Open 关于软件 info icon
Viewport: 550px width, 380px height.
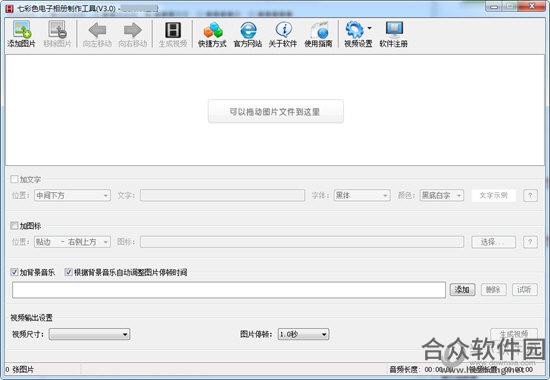pos(283,30)
